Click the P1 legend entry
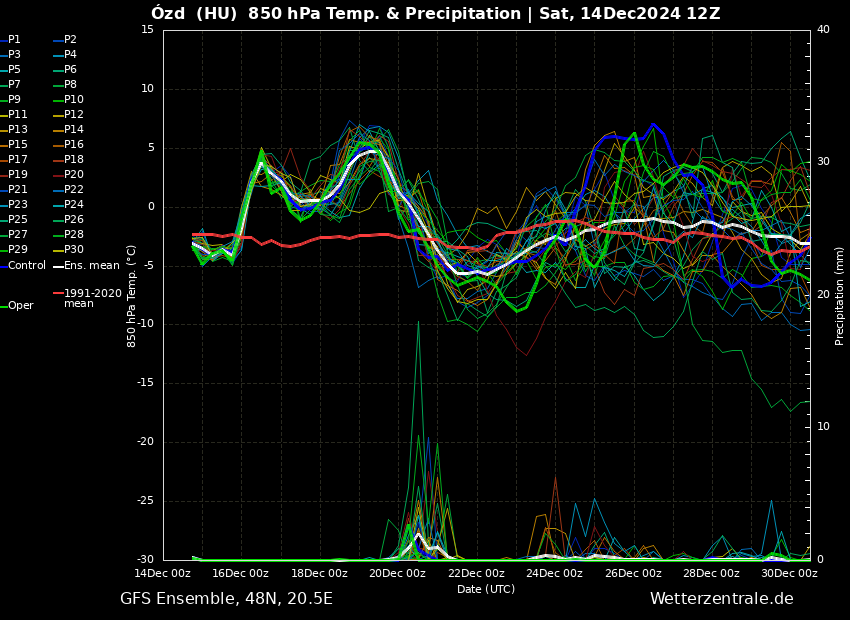This screenshot has height=620, width=850. (x=14, y=40)
